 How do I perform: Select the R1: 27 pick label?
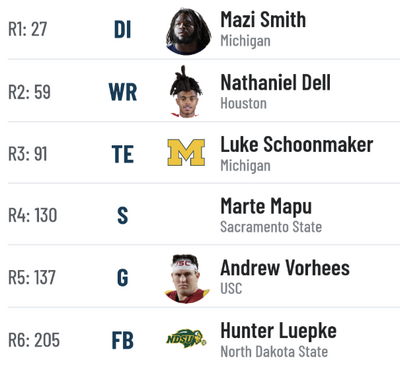[x=27, y=29]
